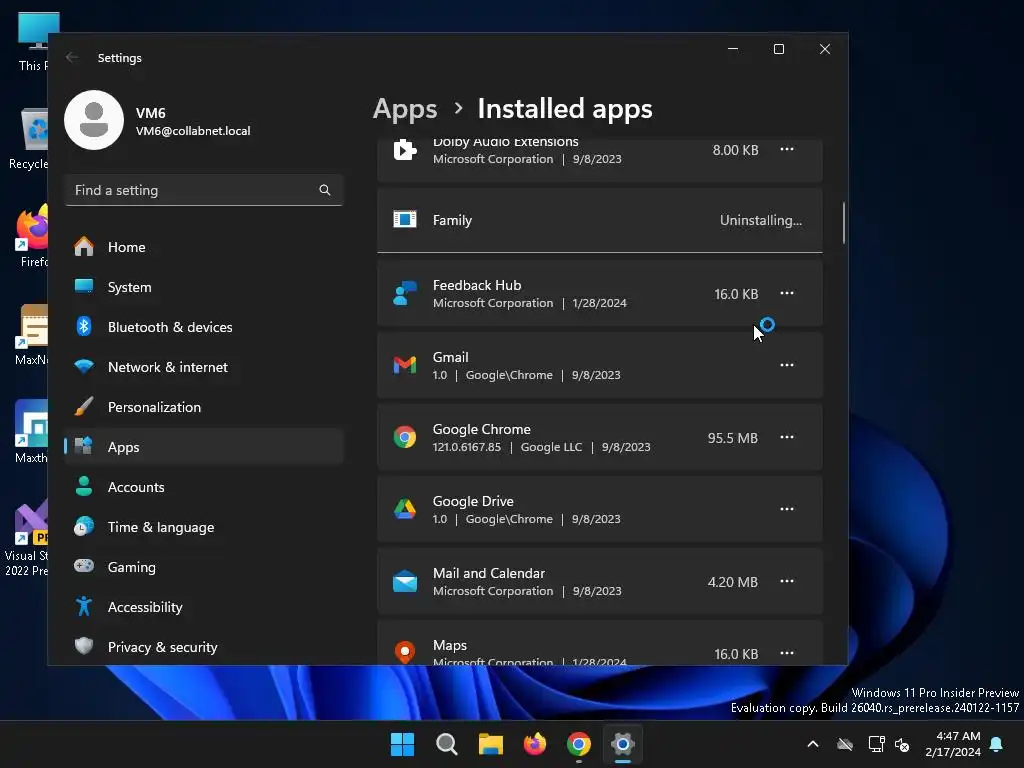This screenshot has width=1024, height=768.
Task: Open more options for Dolby Audio Extensions
Action: coord(787,150)
